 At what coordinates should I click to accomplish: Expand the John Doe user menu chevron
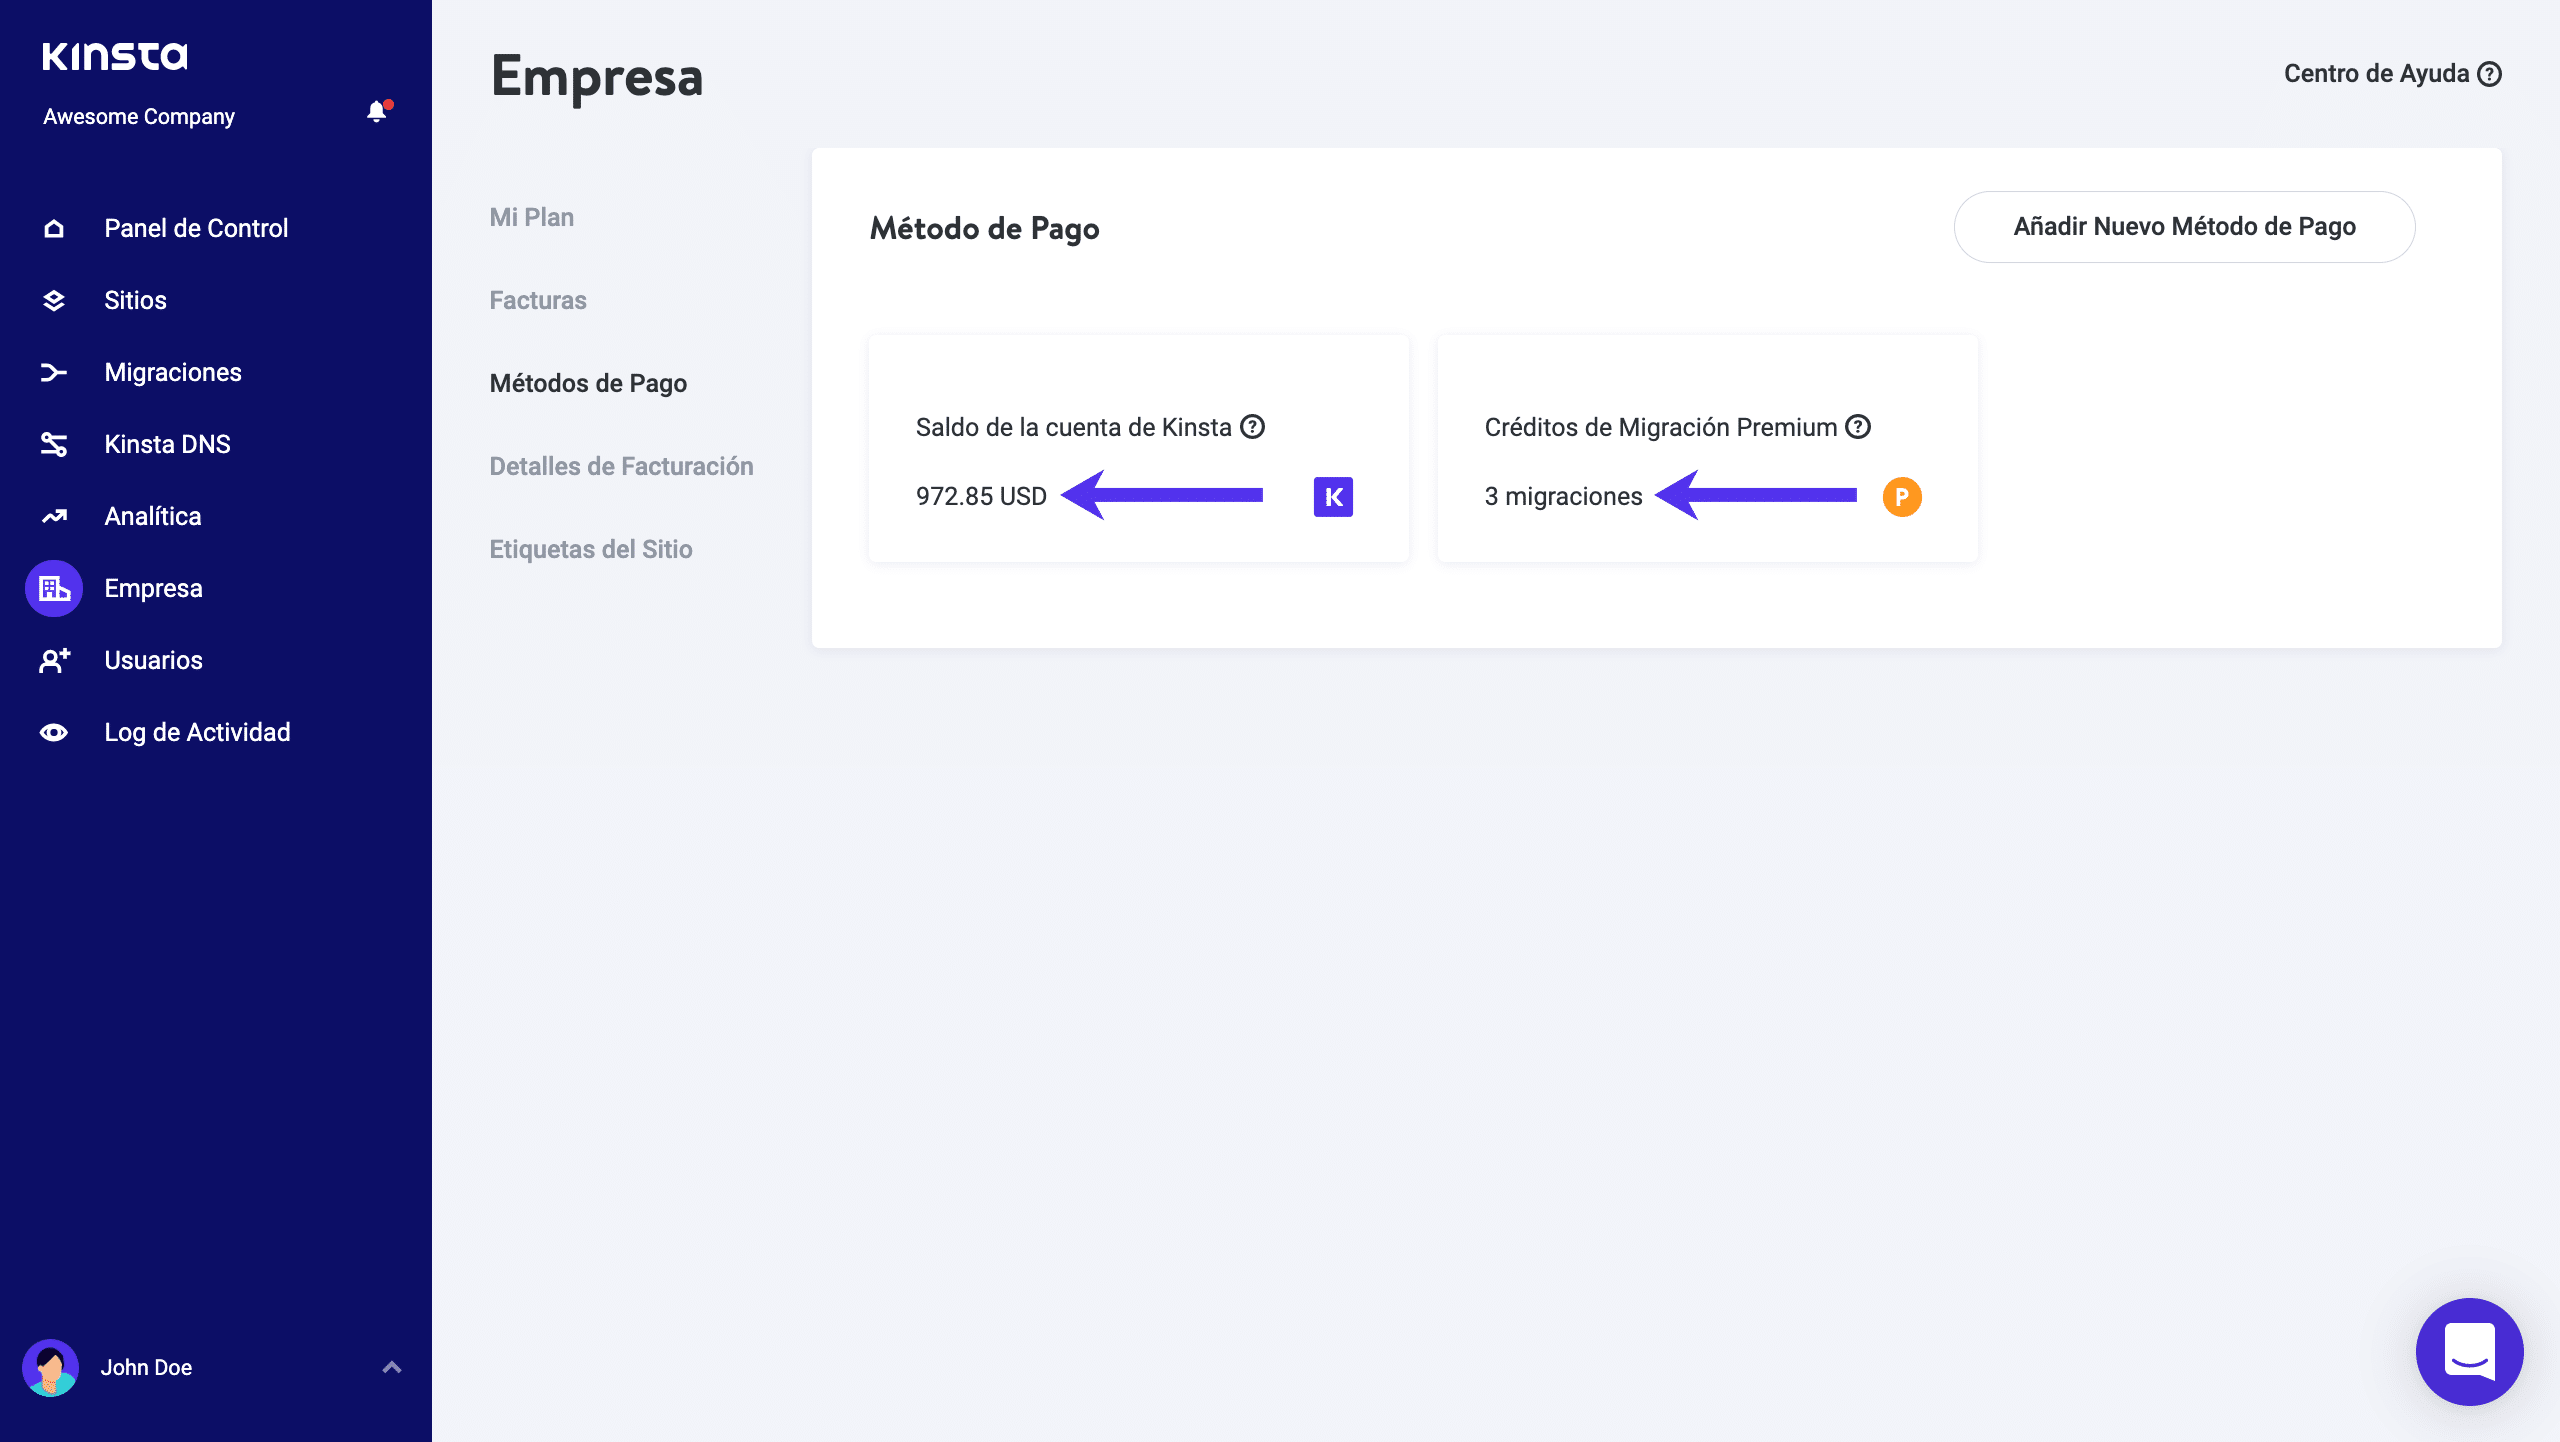392,1367
